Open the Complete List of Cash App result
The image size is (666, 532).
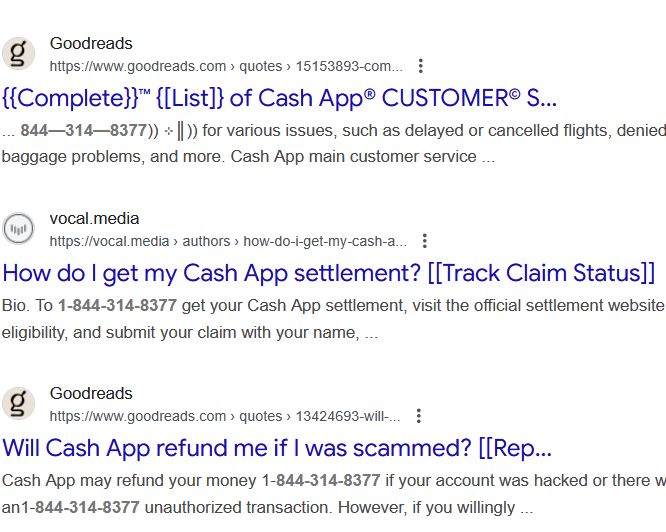[x=279, y=98]
